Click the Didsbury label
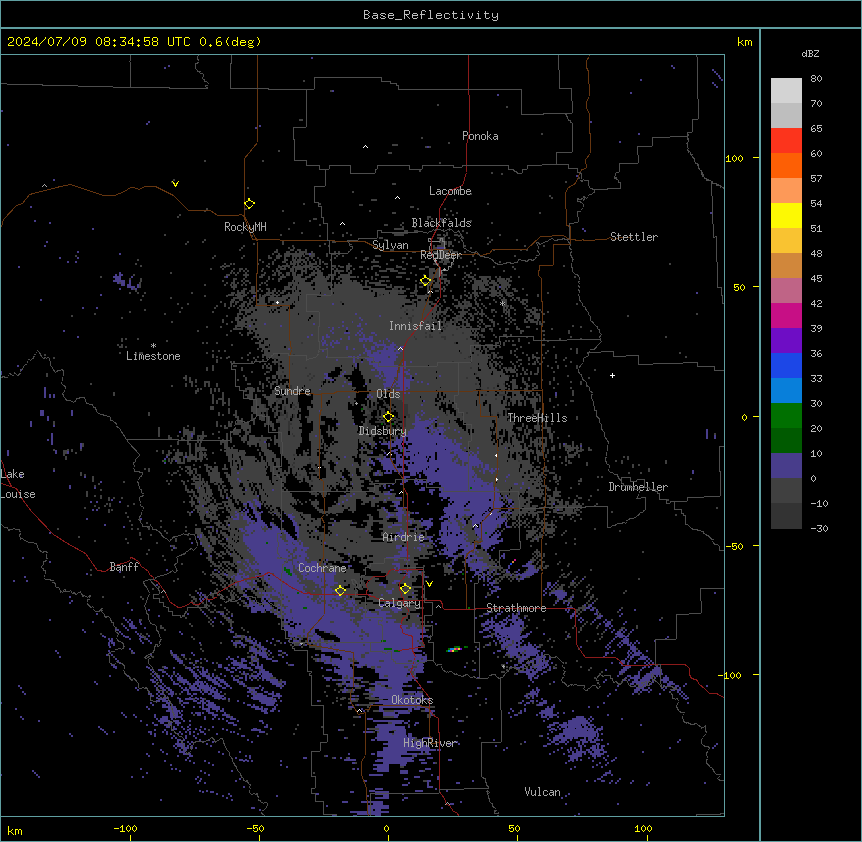 [x=382, y=431]
